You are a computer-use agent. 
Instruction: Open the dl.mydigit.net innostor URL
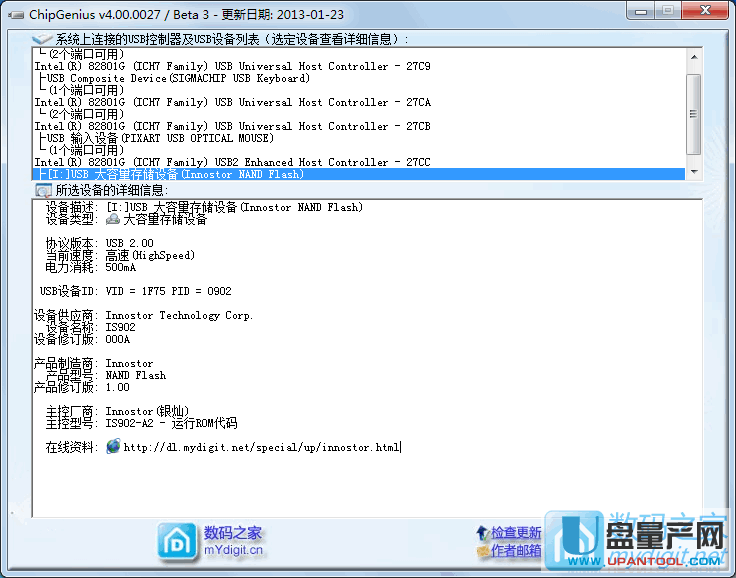[261, 447]
